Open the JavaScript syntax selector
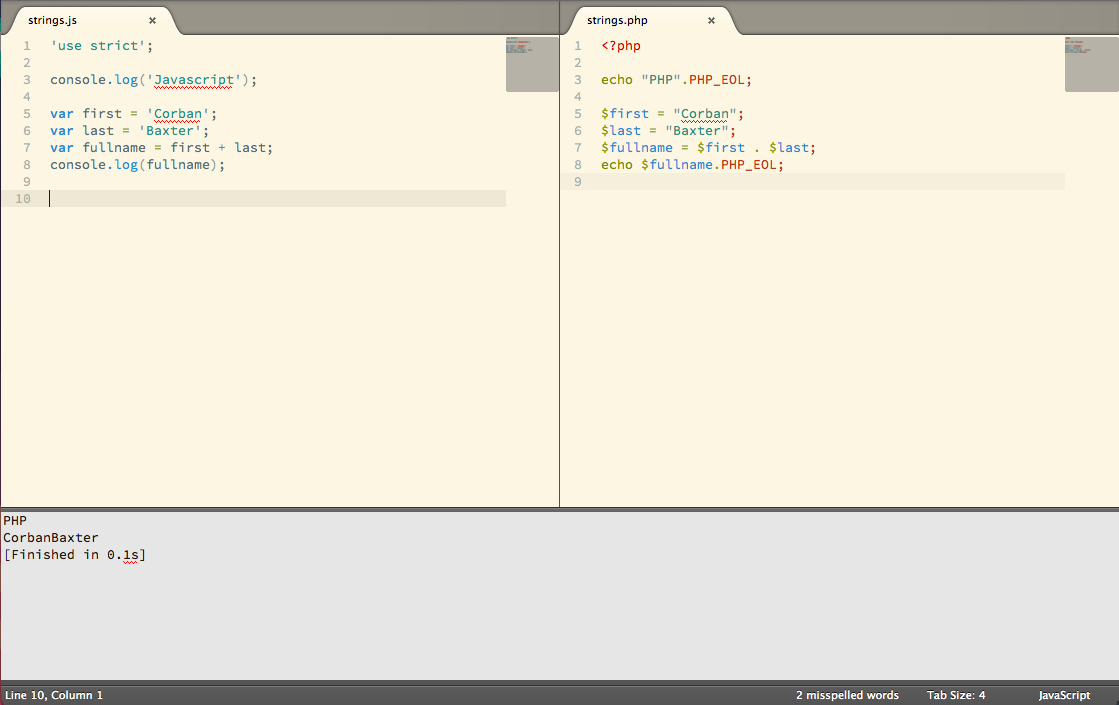This screenshot has width=1119, height=705. tap(1064, 695)
